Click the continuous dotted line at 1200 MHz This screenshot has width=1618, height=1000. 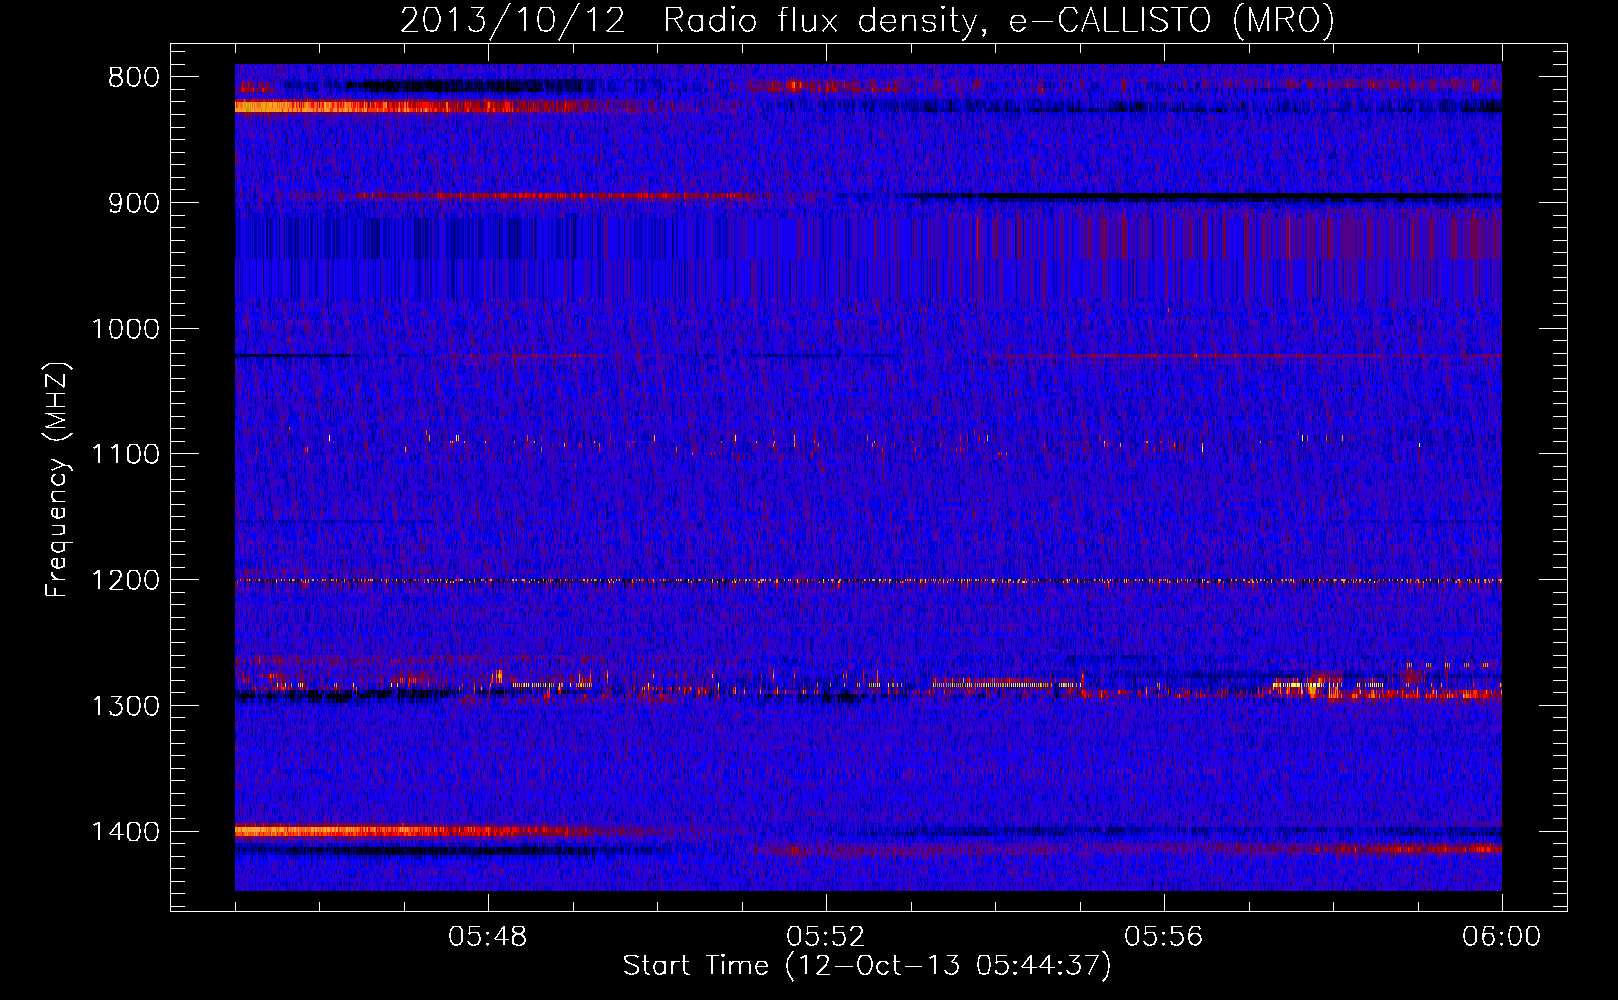point(868,581)
